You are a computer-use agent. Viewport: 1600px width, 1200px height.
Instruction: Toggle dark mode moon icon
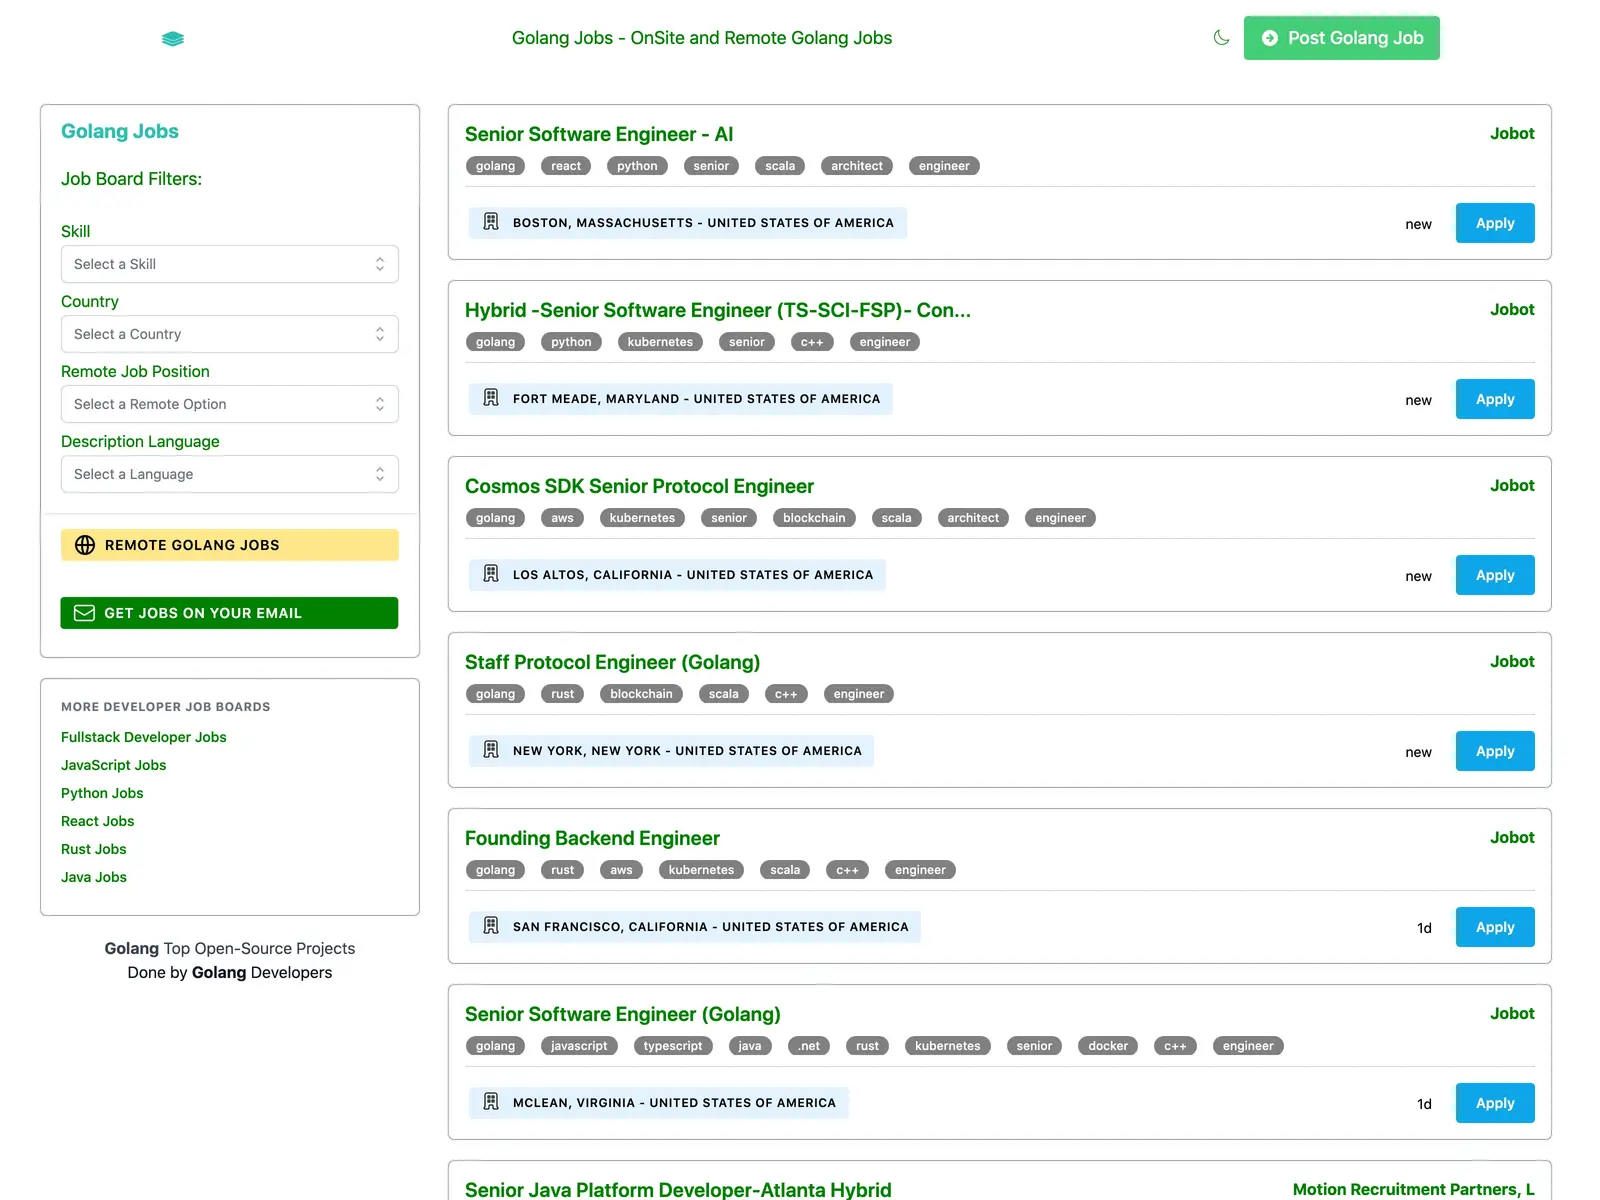[1221, 38]
